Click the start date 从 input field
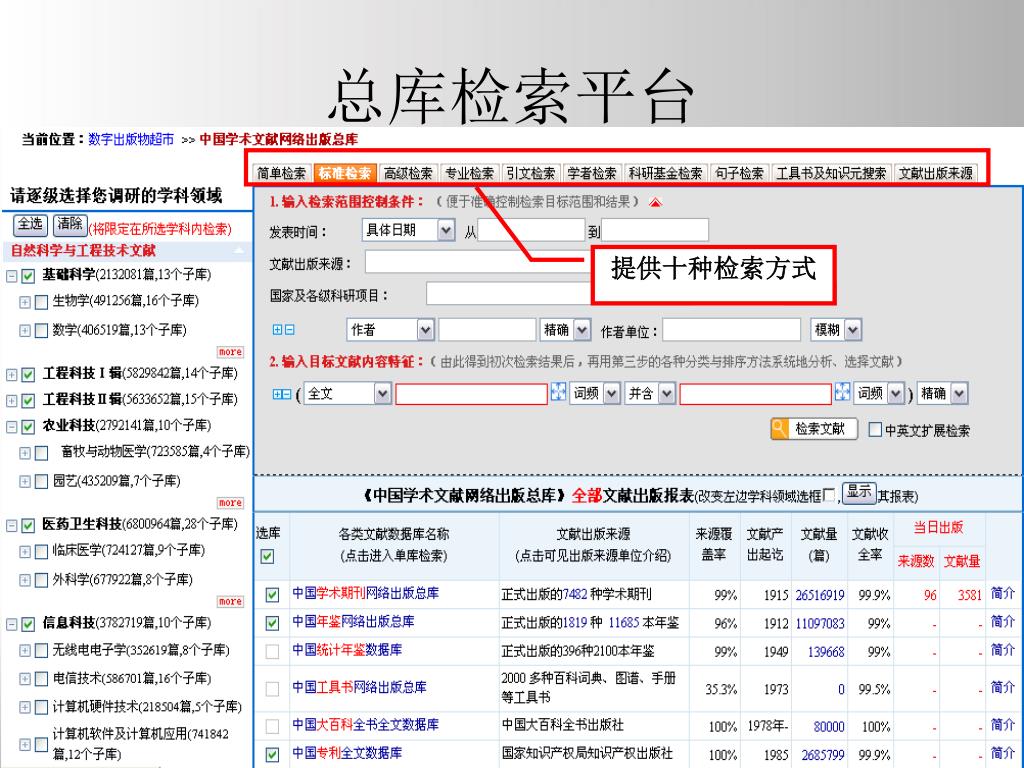The height and width of the screenshot is (768, 1024). (x=532, y=230)
